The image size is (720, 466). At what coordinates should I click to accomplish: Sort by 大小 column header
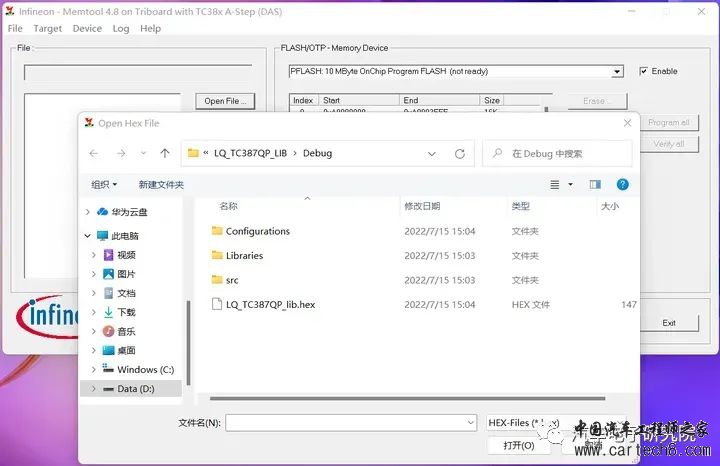click(610, 206)
